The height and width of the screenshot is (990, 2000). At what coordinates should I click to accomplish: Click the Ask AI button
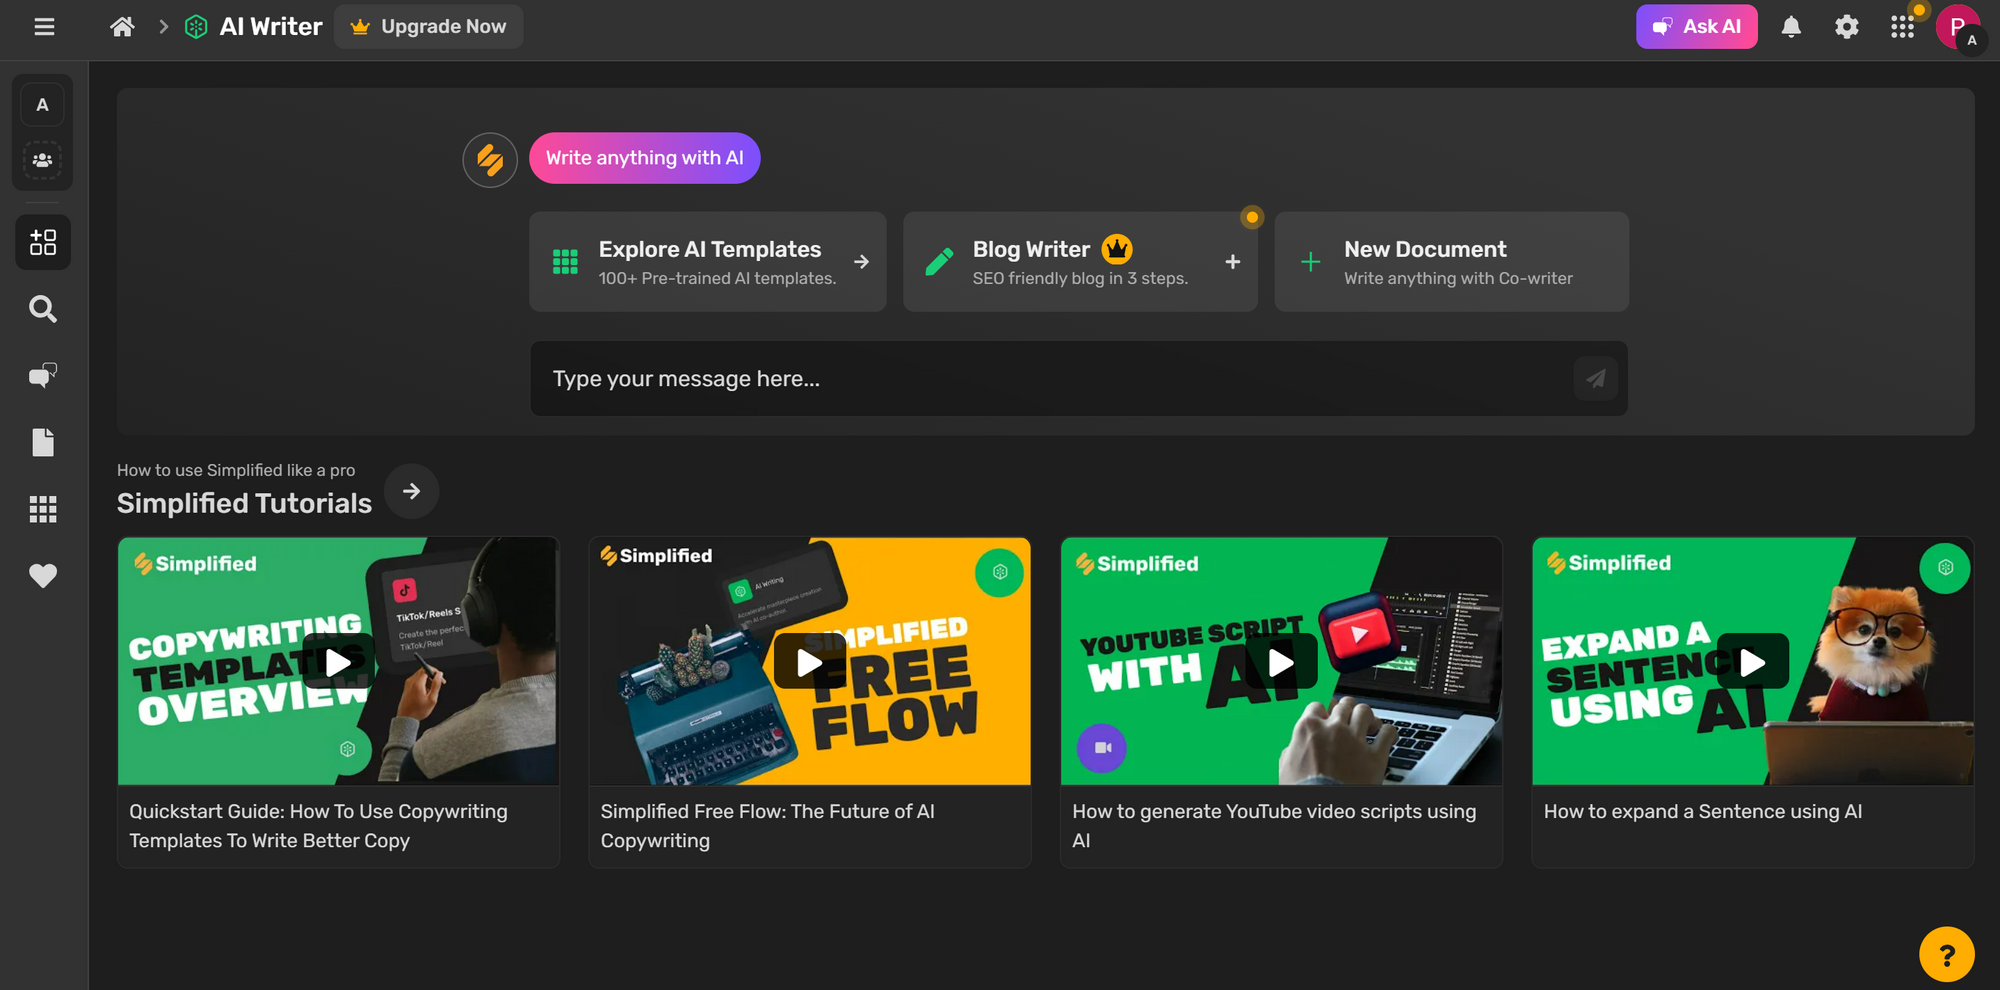[1696, 27]
